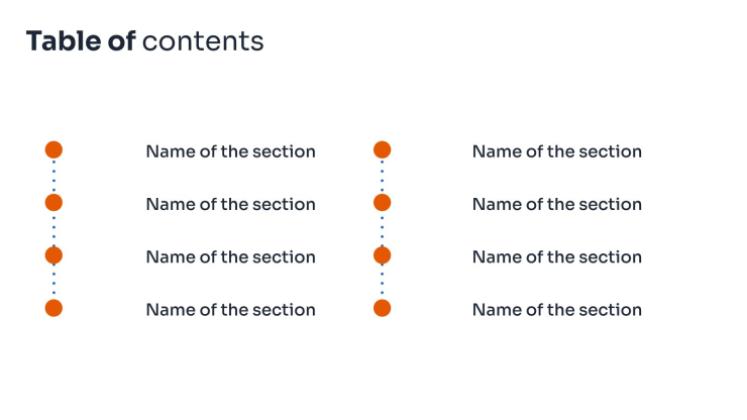Click the bottom orange dot in the left column
747x420 pixels.
[x=54, y=308]
